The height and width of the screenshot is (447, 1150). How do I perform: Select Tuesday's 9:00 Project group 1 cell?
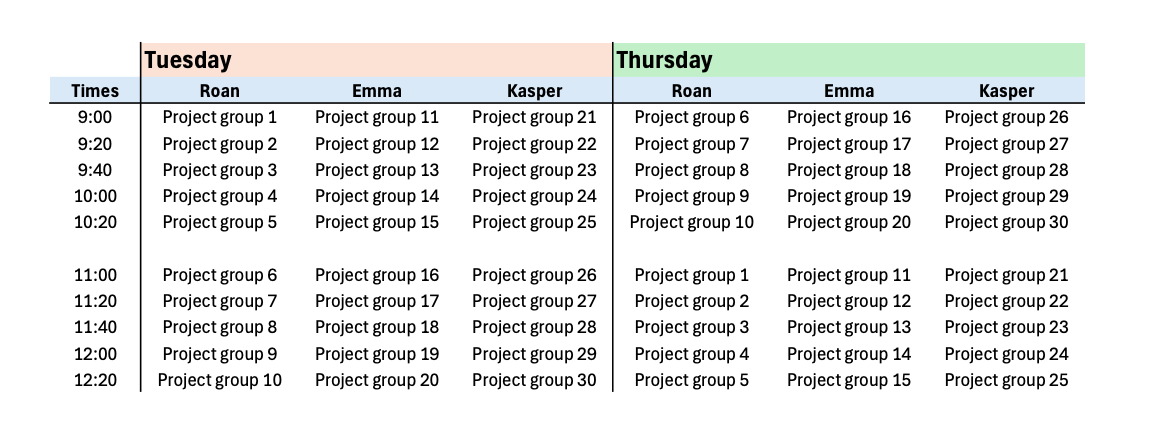click(220, 118)
